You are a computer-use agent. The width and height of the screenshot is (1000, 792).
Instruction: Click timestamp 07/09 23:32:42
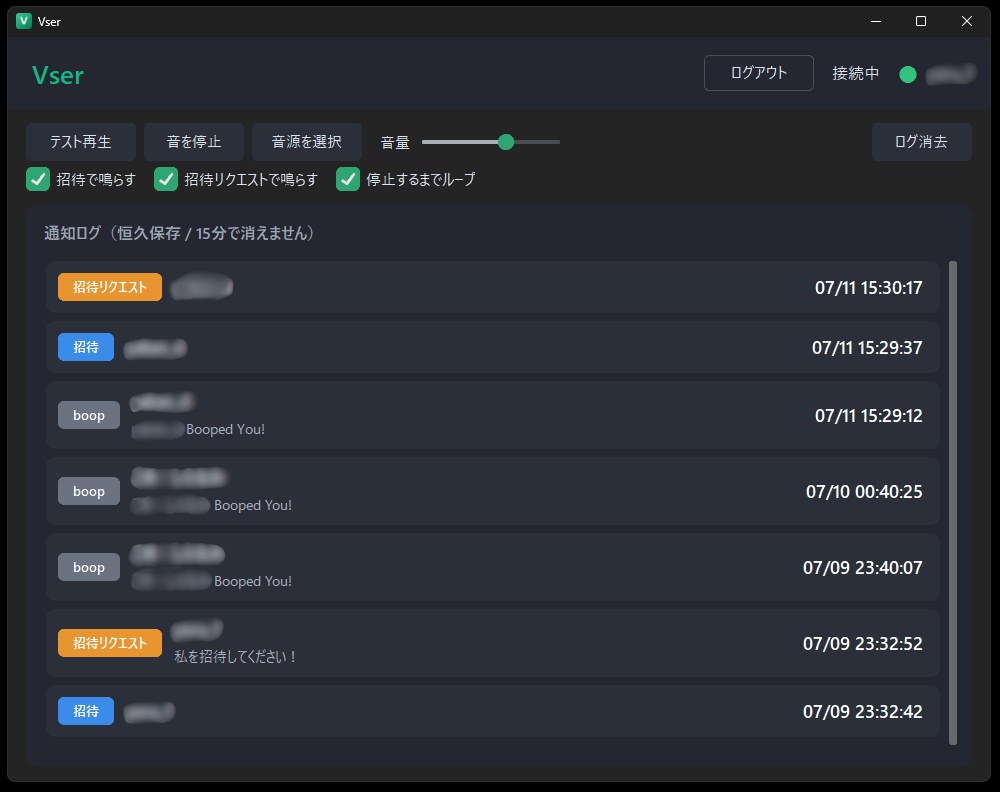(x=862, y=712)
